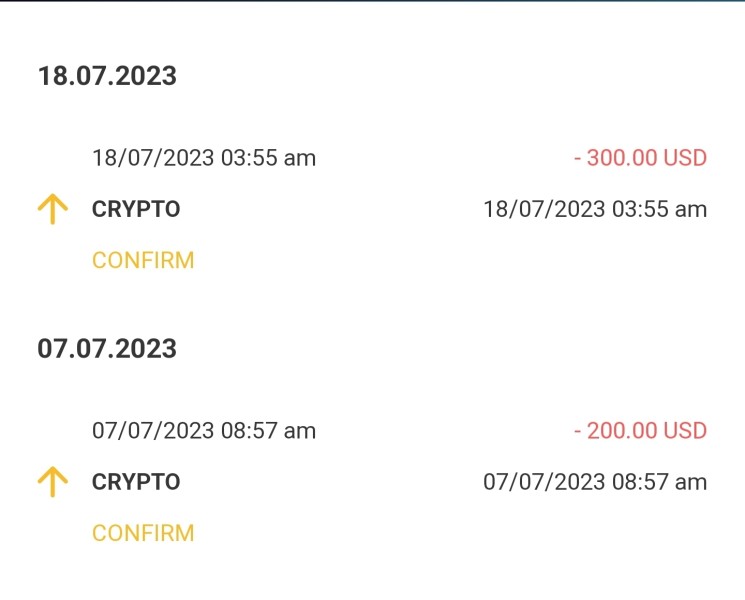This screenshot has height=600, width=745.
Task: Click the 07.07.2023 date section header
Action: pos(107,349)
